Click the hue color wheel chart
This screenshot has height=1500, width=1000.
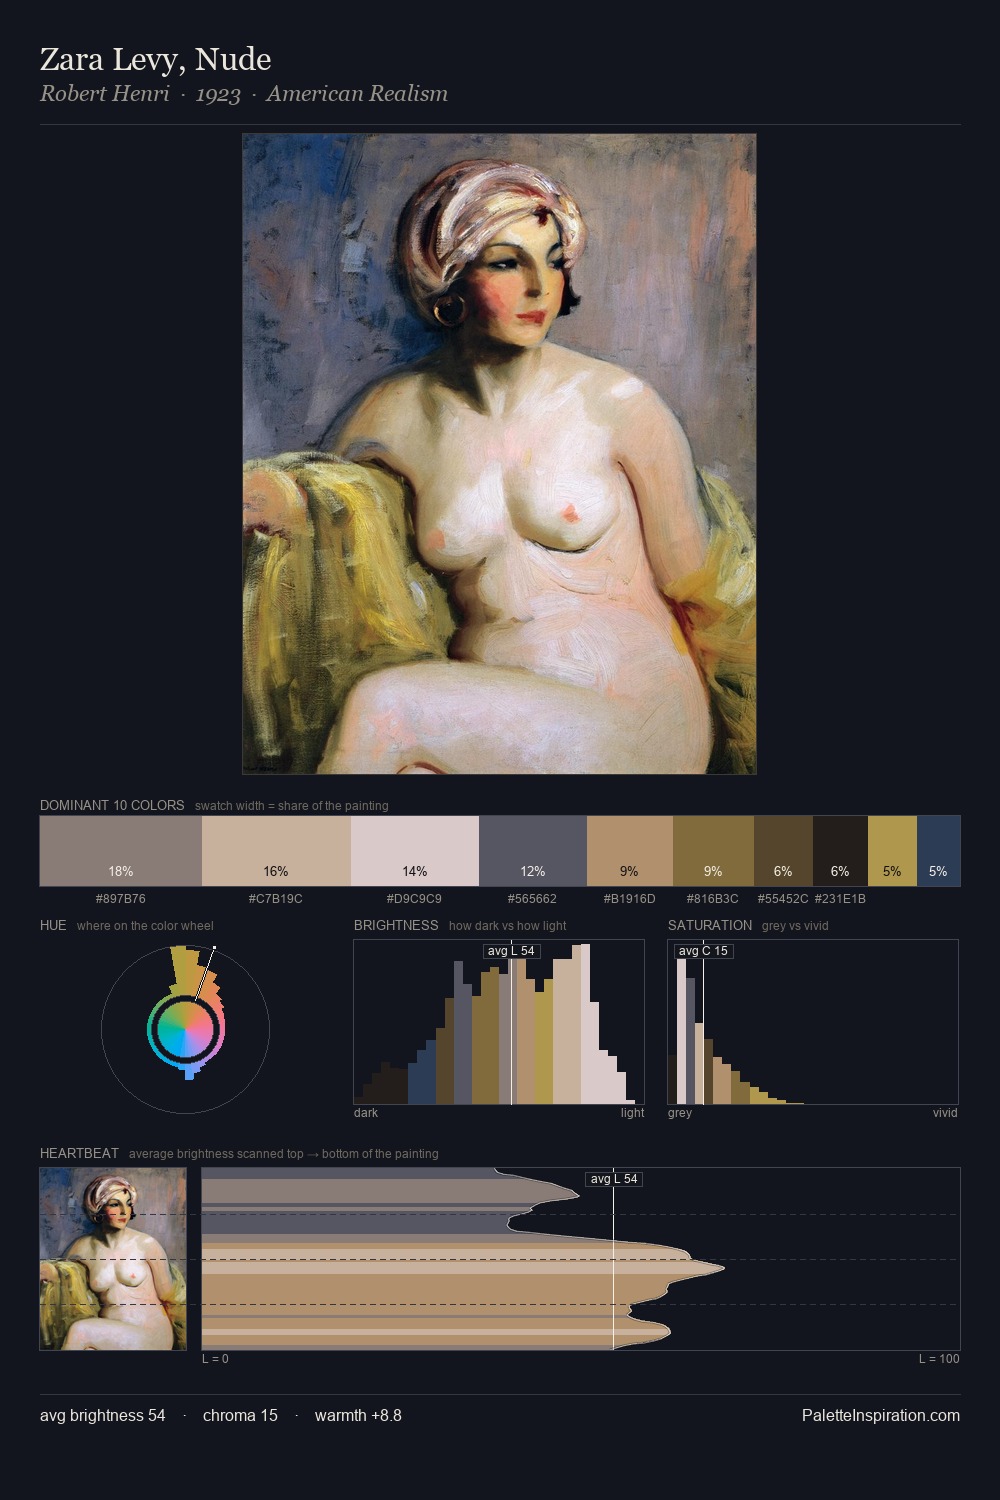pos(185,1028)
